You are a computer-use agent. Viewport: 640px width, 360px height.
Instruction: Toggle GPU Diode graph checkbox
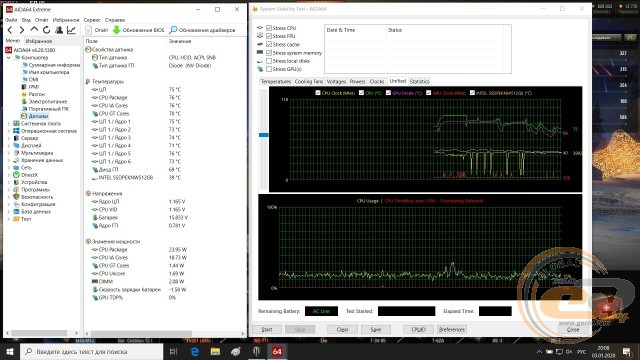tap(388, 93)
